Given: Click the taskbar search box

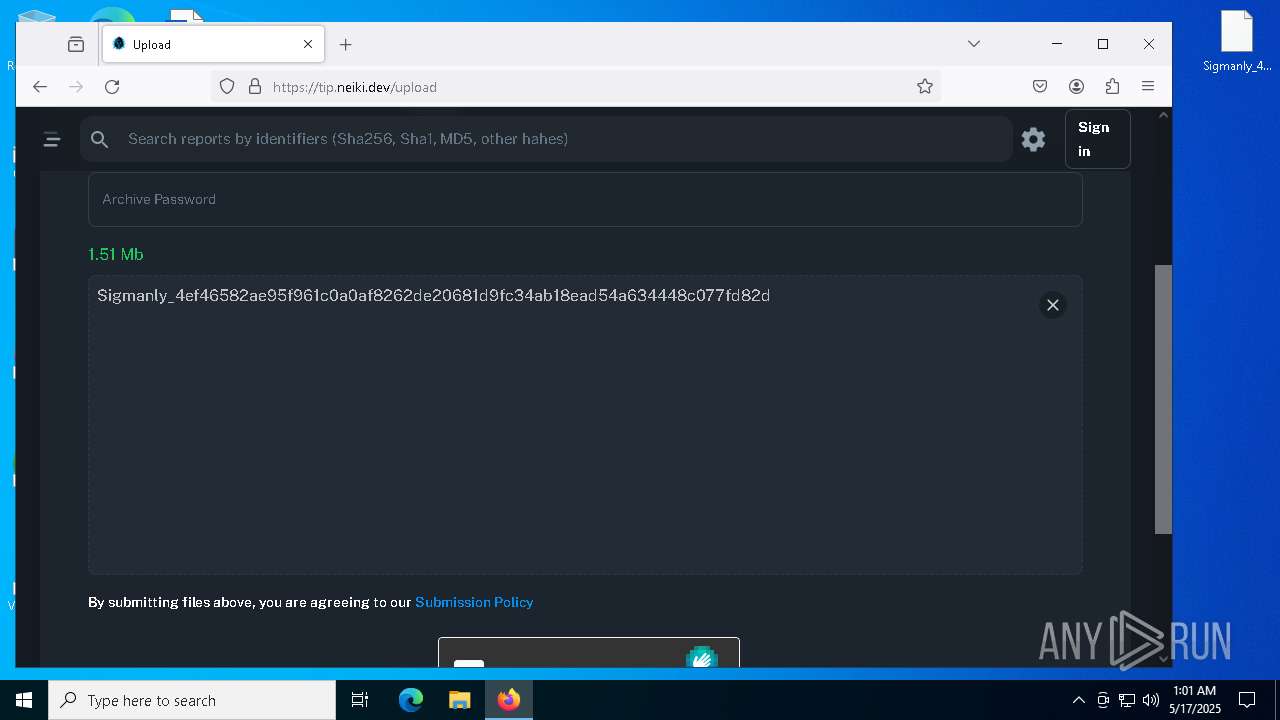Looking at the screenshot, I should point(192,700).
